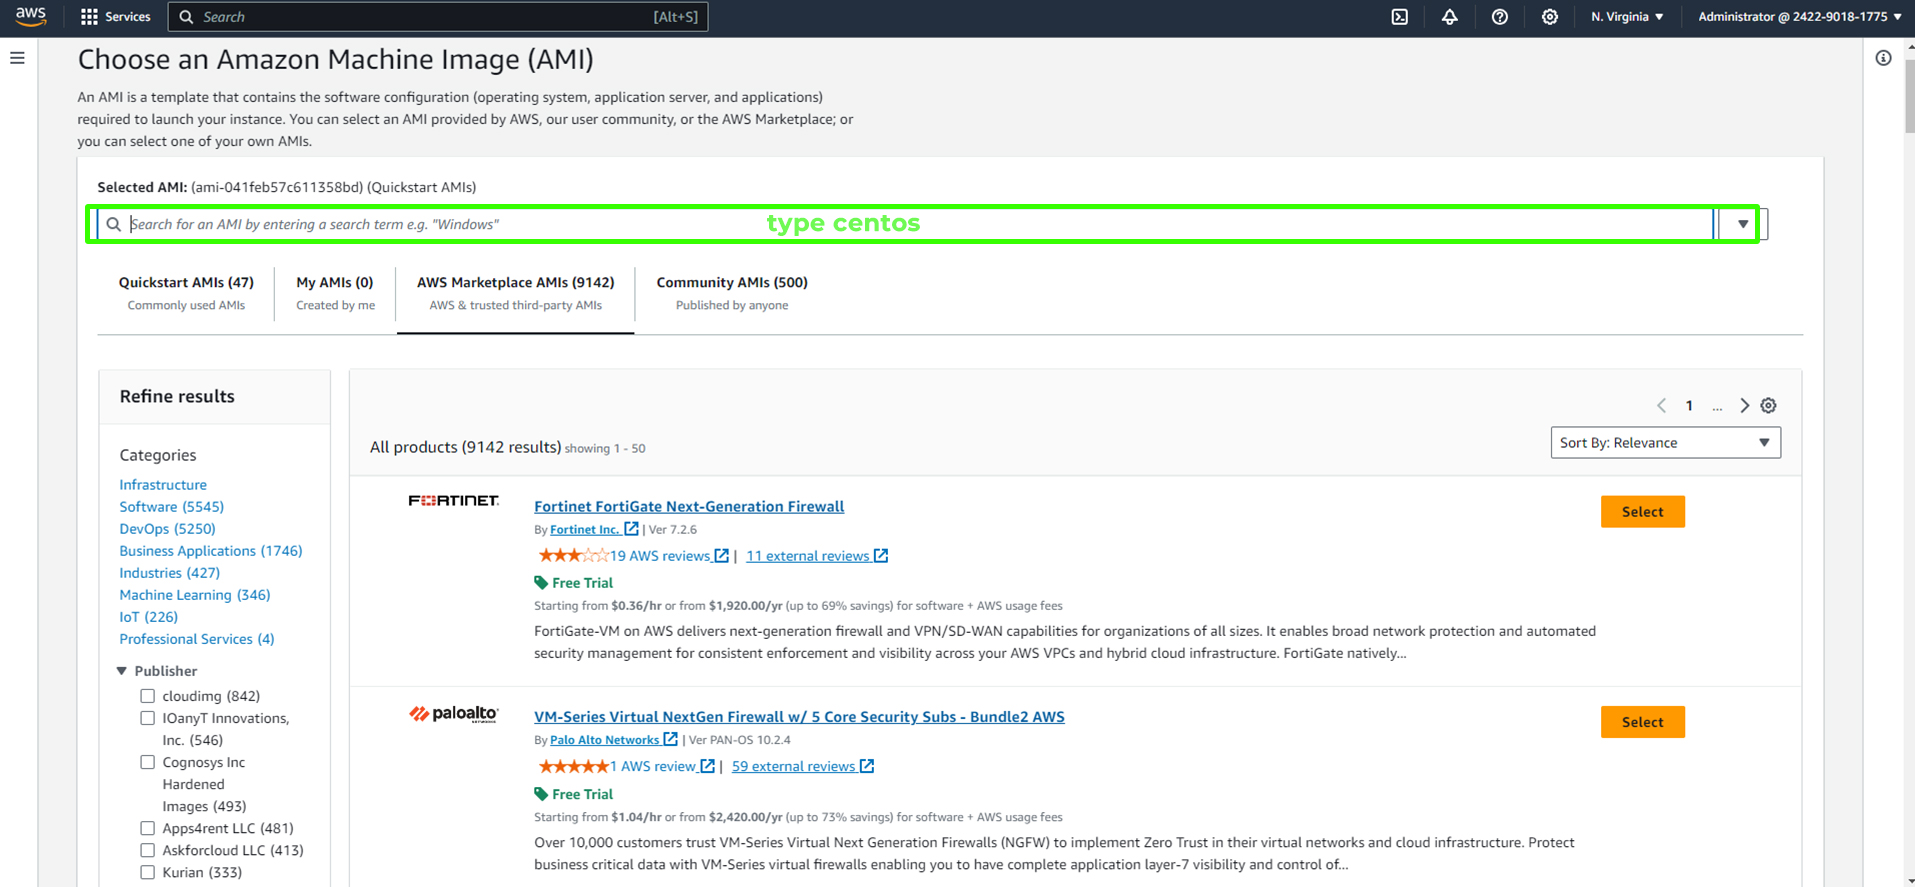1915x887 pixels.
Task: Filter by Business Applications category
Action: (210, 551)
